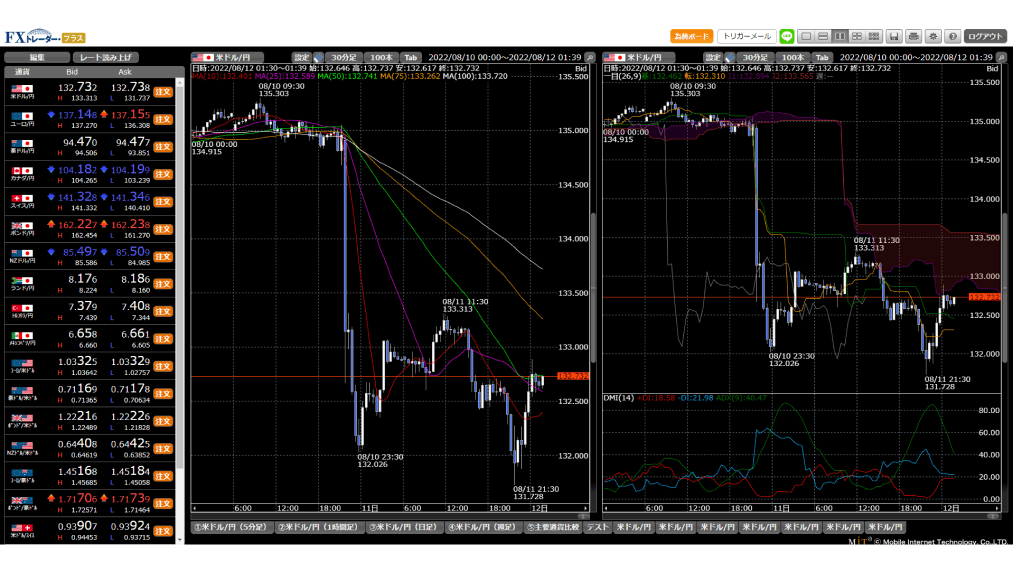Screen dimensions: 1013x572
Task: Open 30分足 timeframe dropdown in right chart
Action: [x=755, y=58]
